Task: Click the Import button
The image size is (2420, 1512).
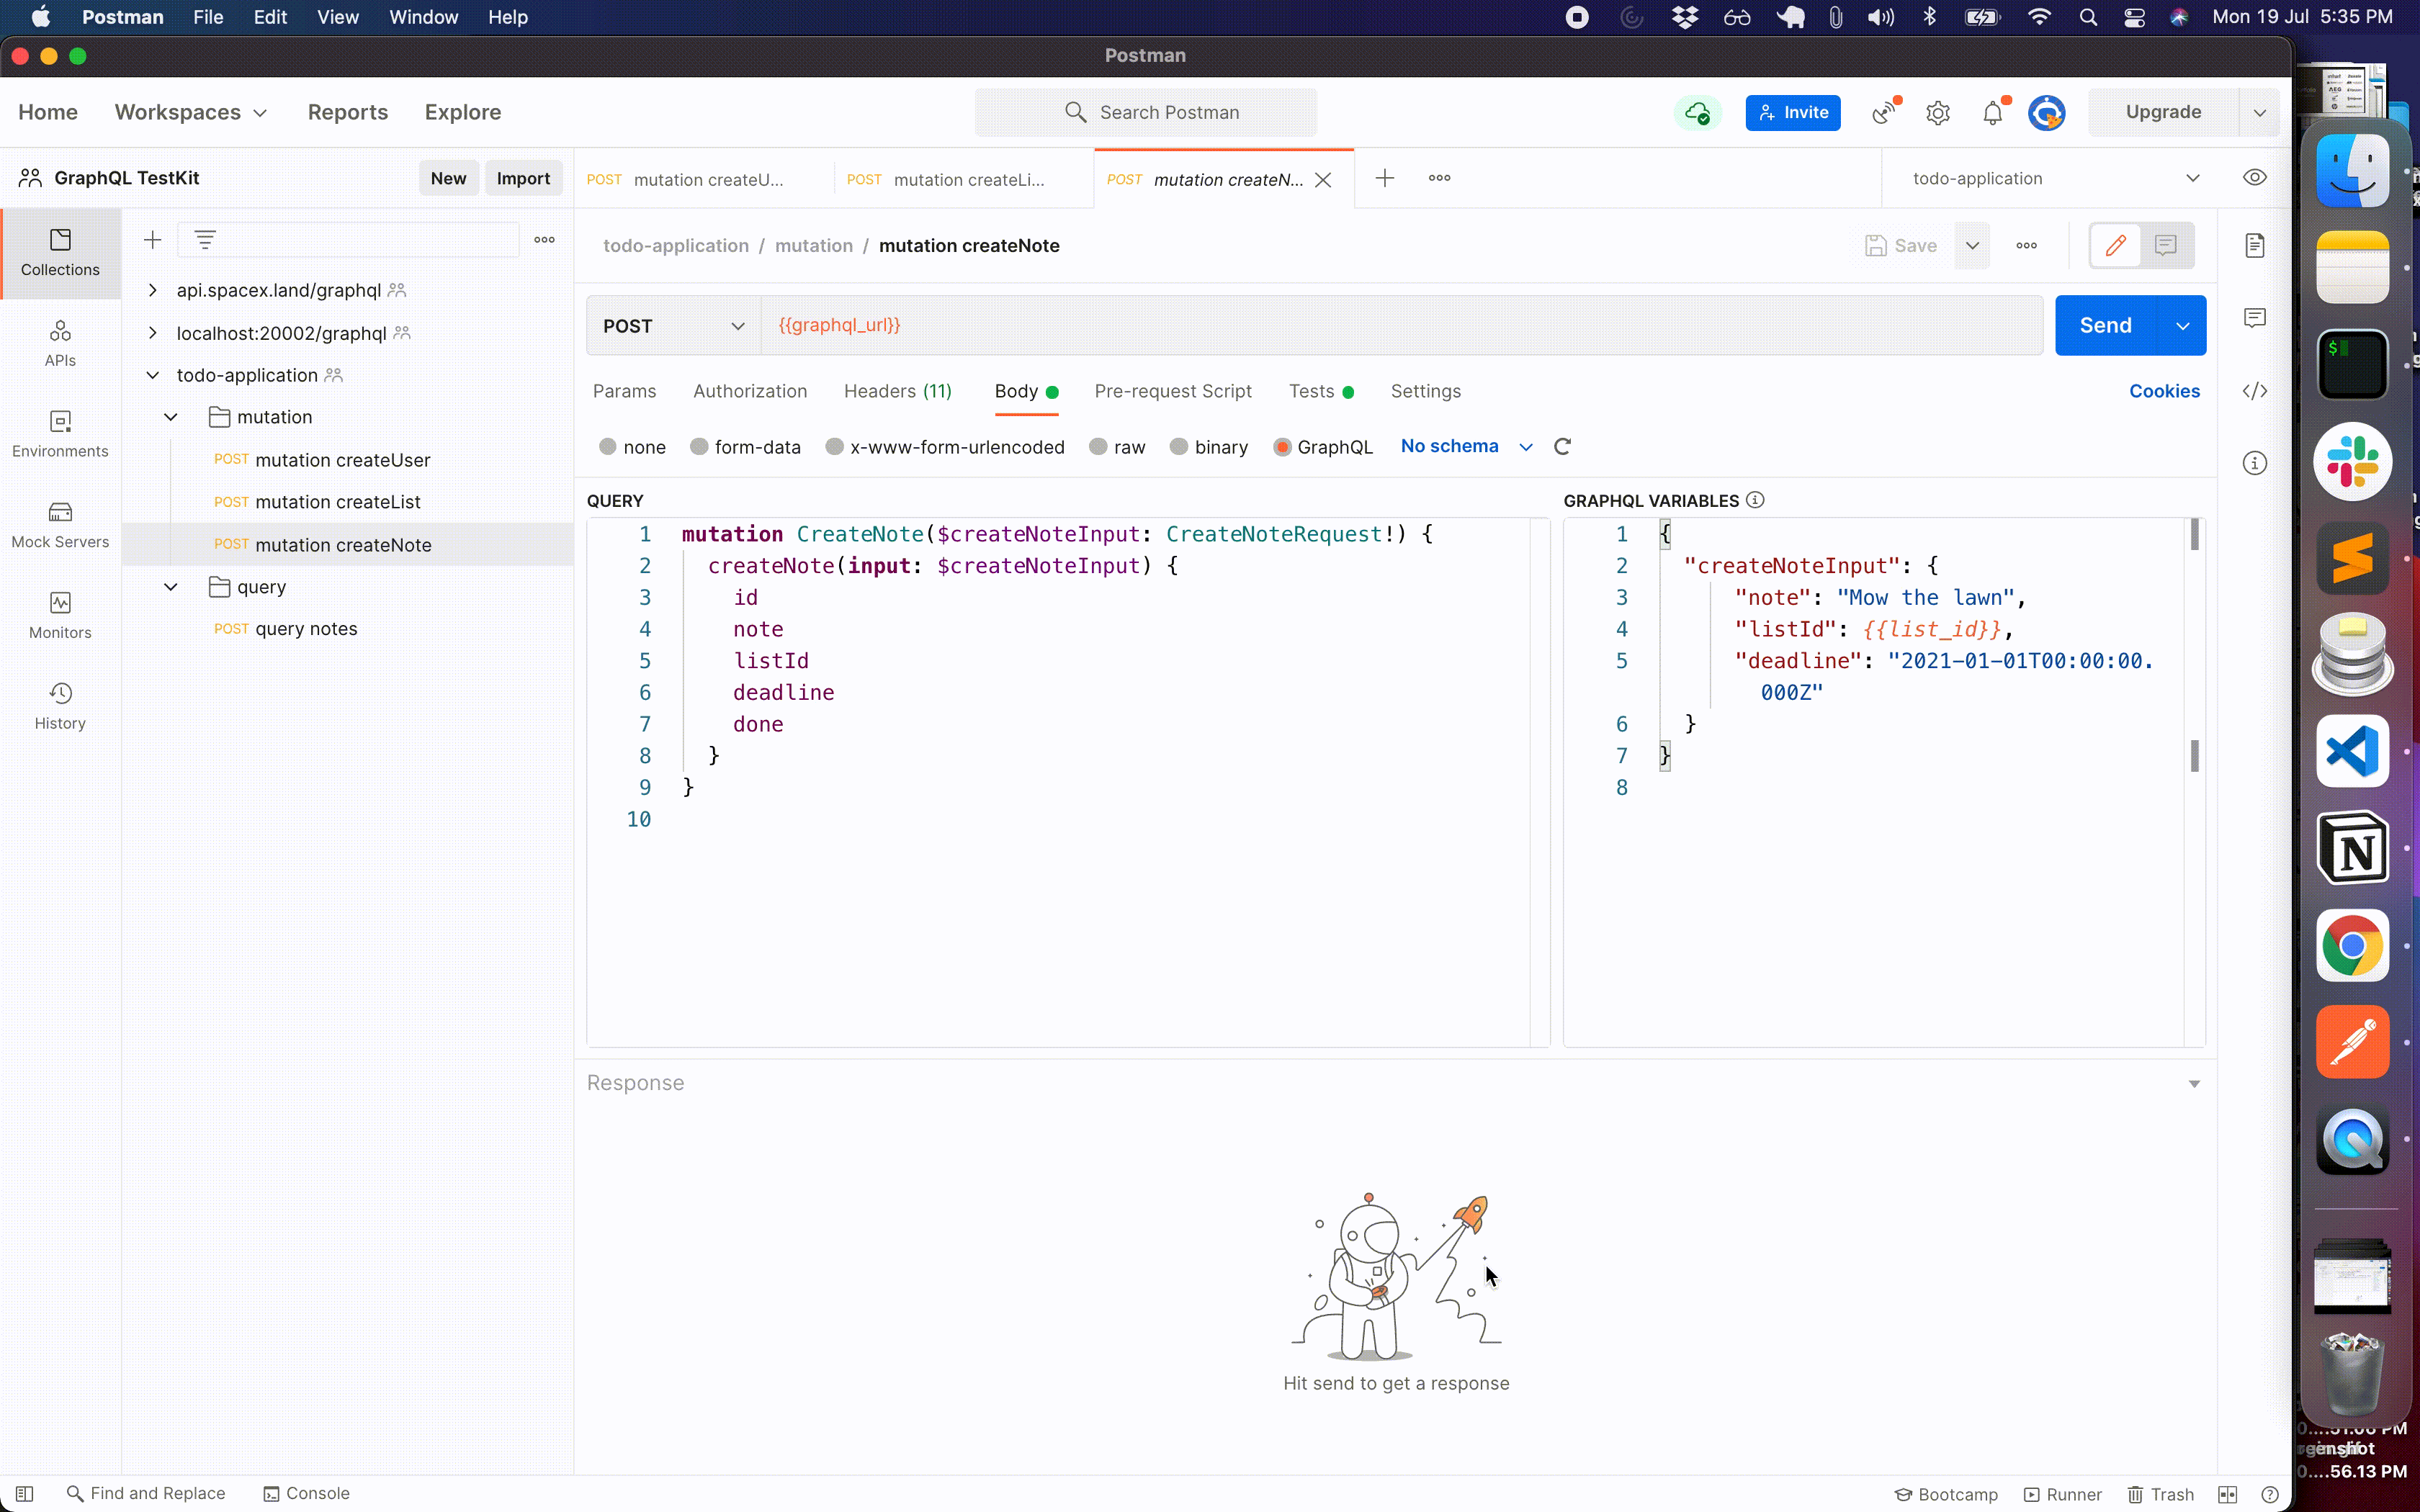Action: (x=523, y=178)
